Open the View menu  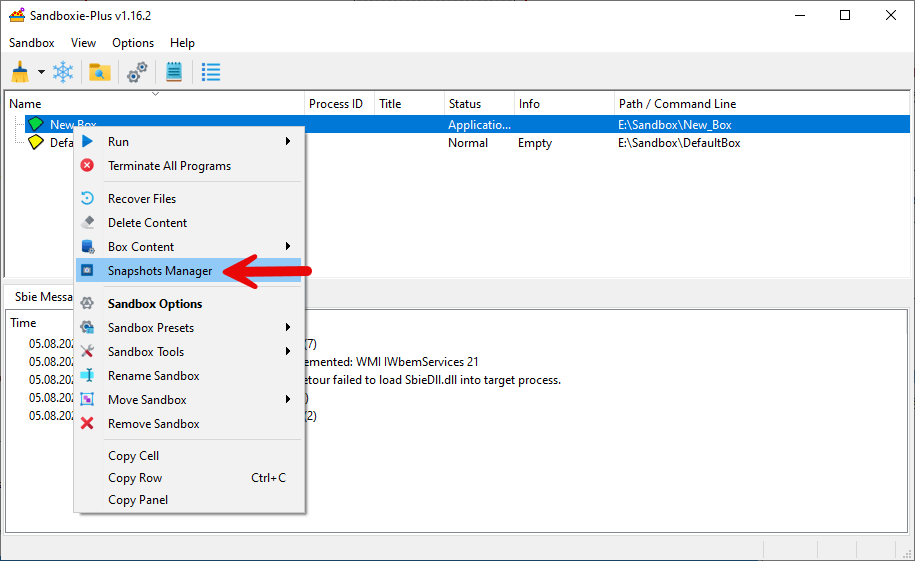point(83,43)
